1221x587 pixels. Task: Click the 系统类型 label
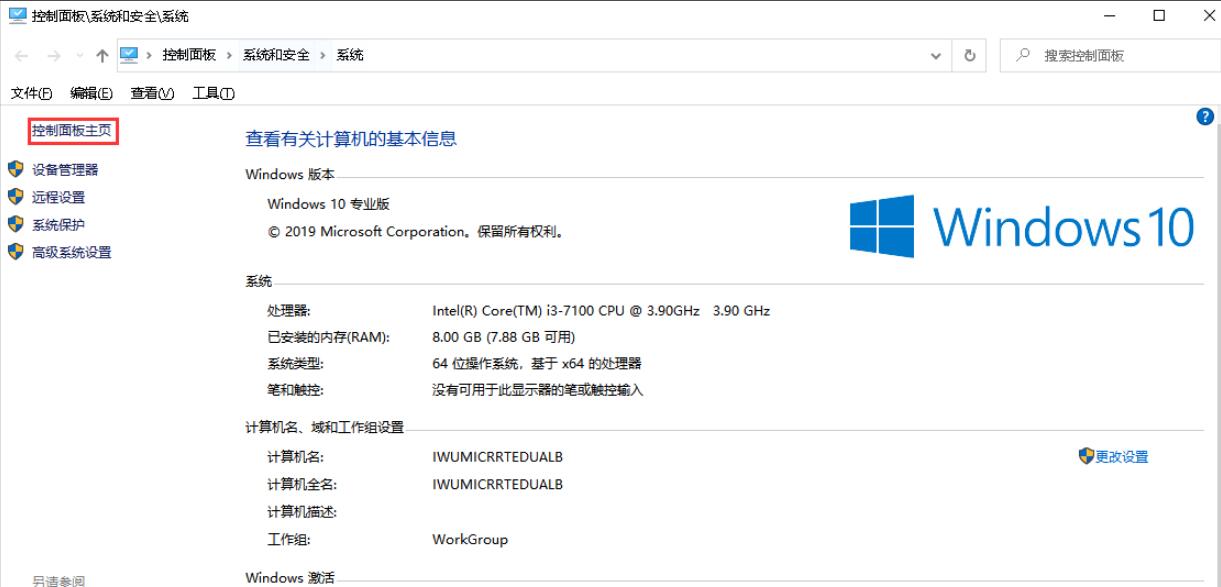296,363
